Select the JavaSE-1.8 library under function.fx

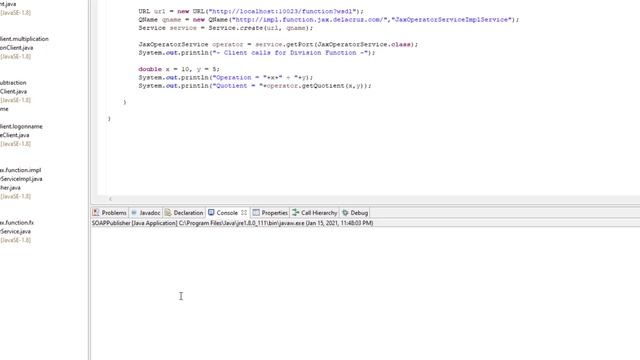[16, 240]
